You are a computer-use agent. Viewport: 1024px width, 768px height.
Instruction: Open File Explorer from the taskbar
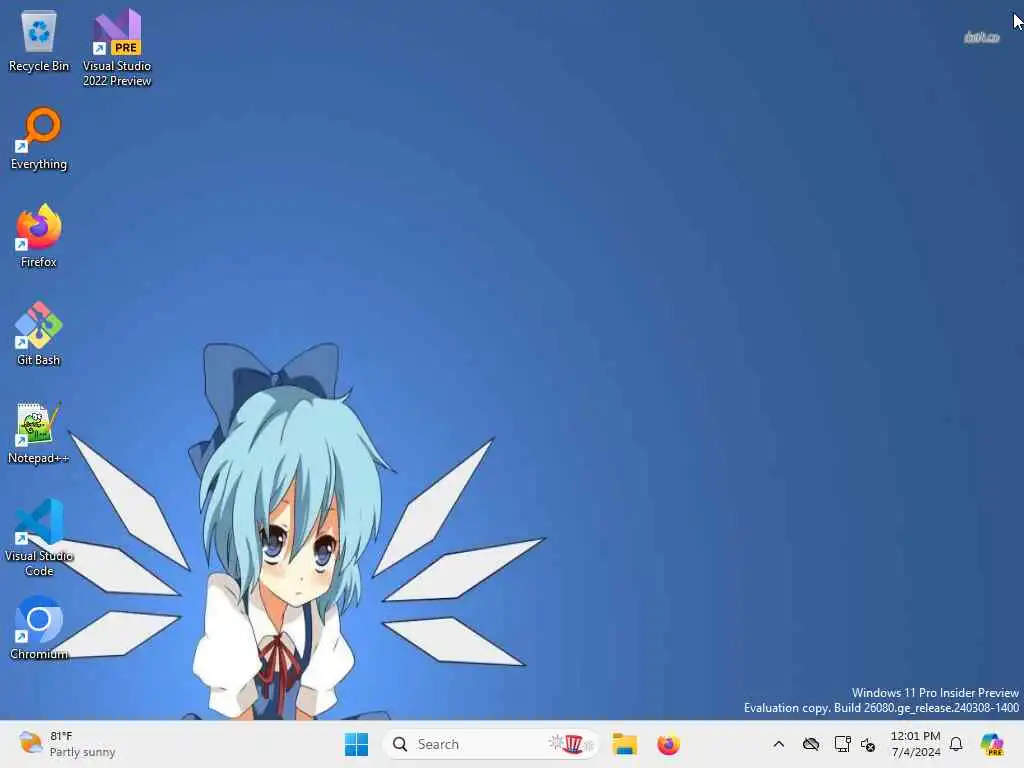point(624,744)
